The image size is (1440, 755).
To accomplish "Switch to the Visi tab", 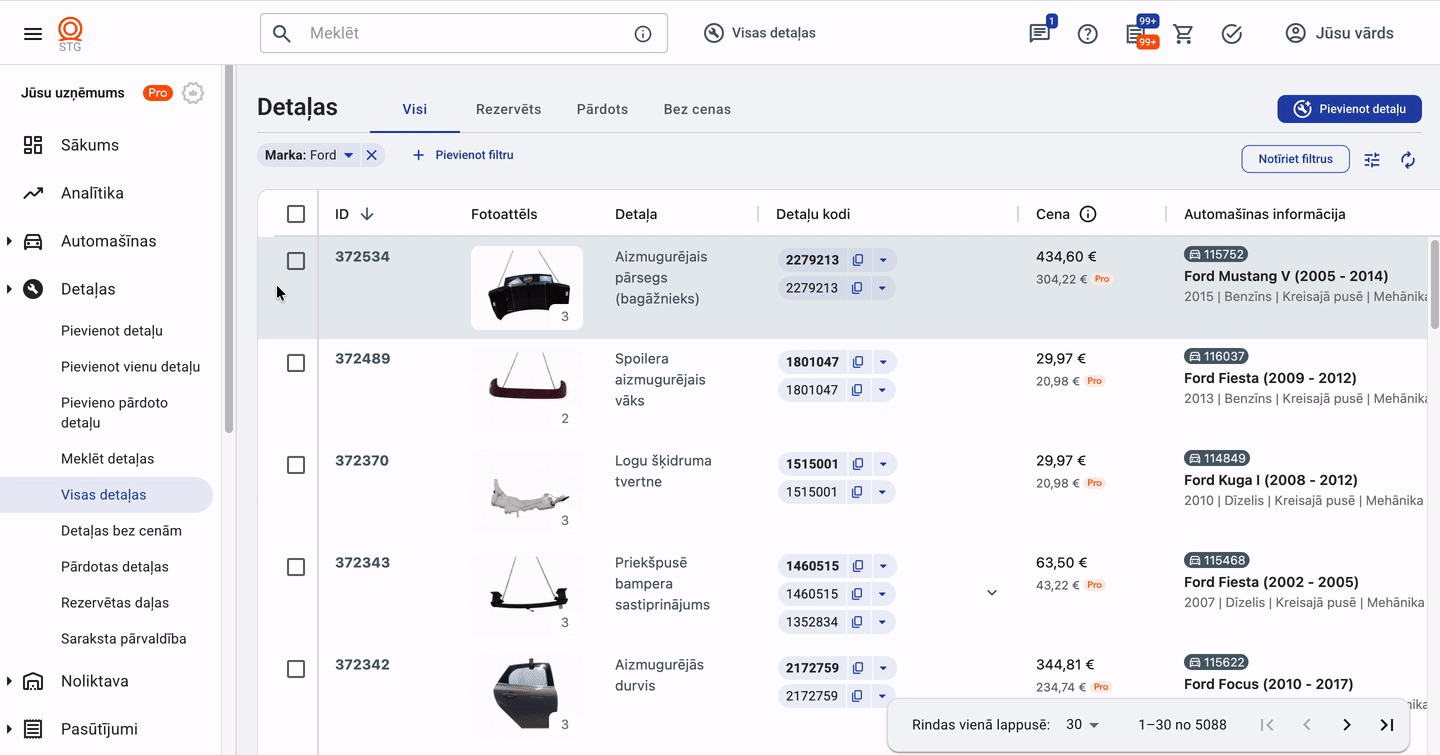I will 415,109.
